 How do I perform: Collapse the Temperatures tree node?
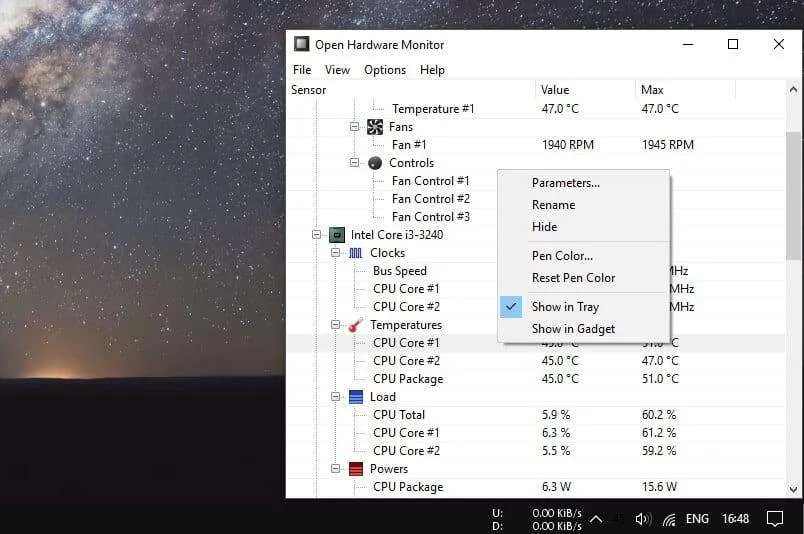pyautogui.click(x=335, y=325)
